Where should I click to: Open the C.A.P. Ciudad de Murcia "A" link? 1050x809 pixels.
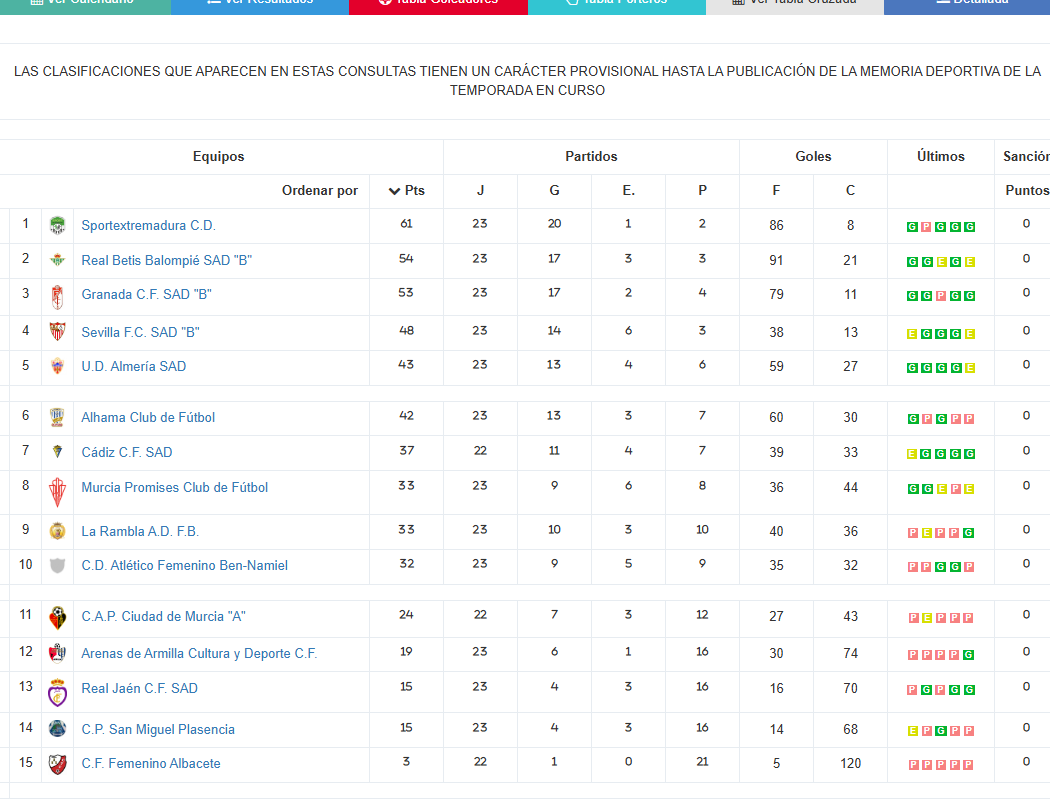pyautogui.click(x=163, y=617)
